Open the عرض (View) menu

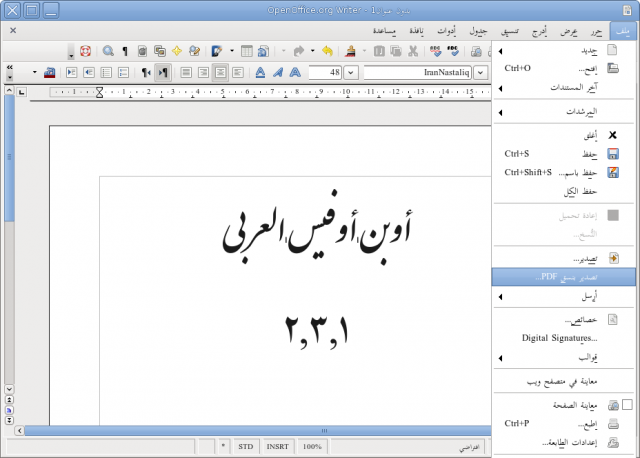(x=569, y=31)
